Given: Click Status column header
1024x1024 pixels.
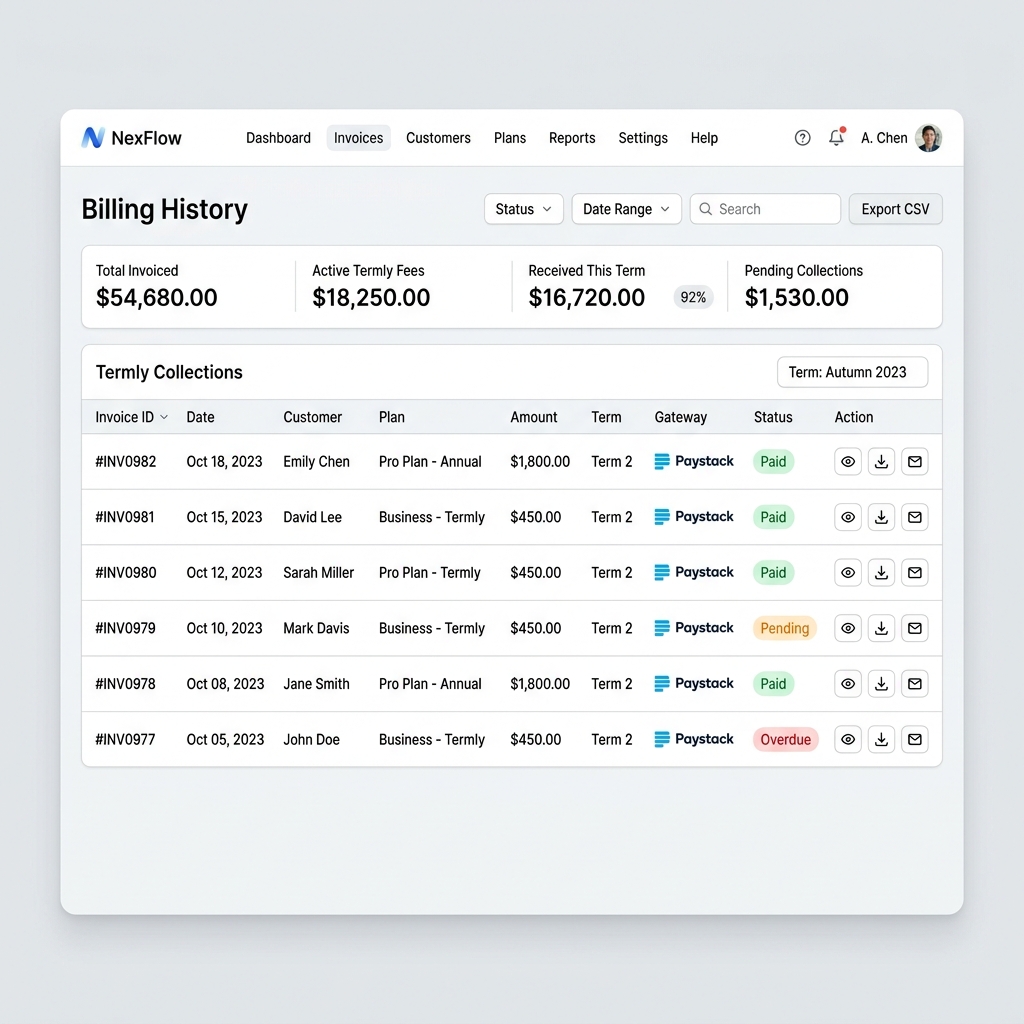Looking at the screenshot, I should click(773, 417).
